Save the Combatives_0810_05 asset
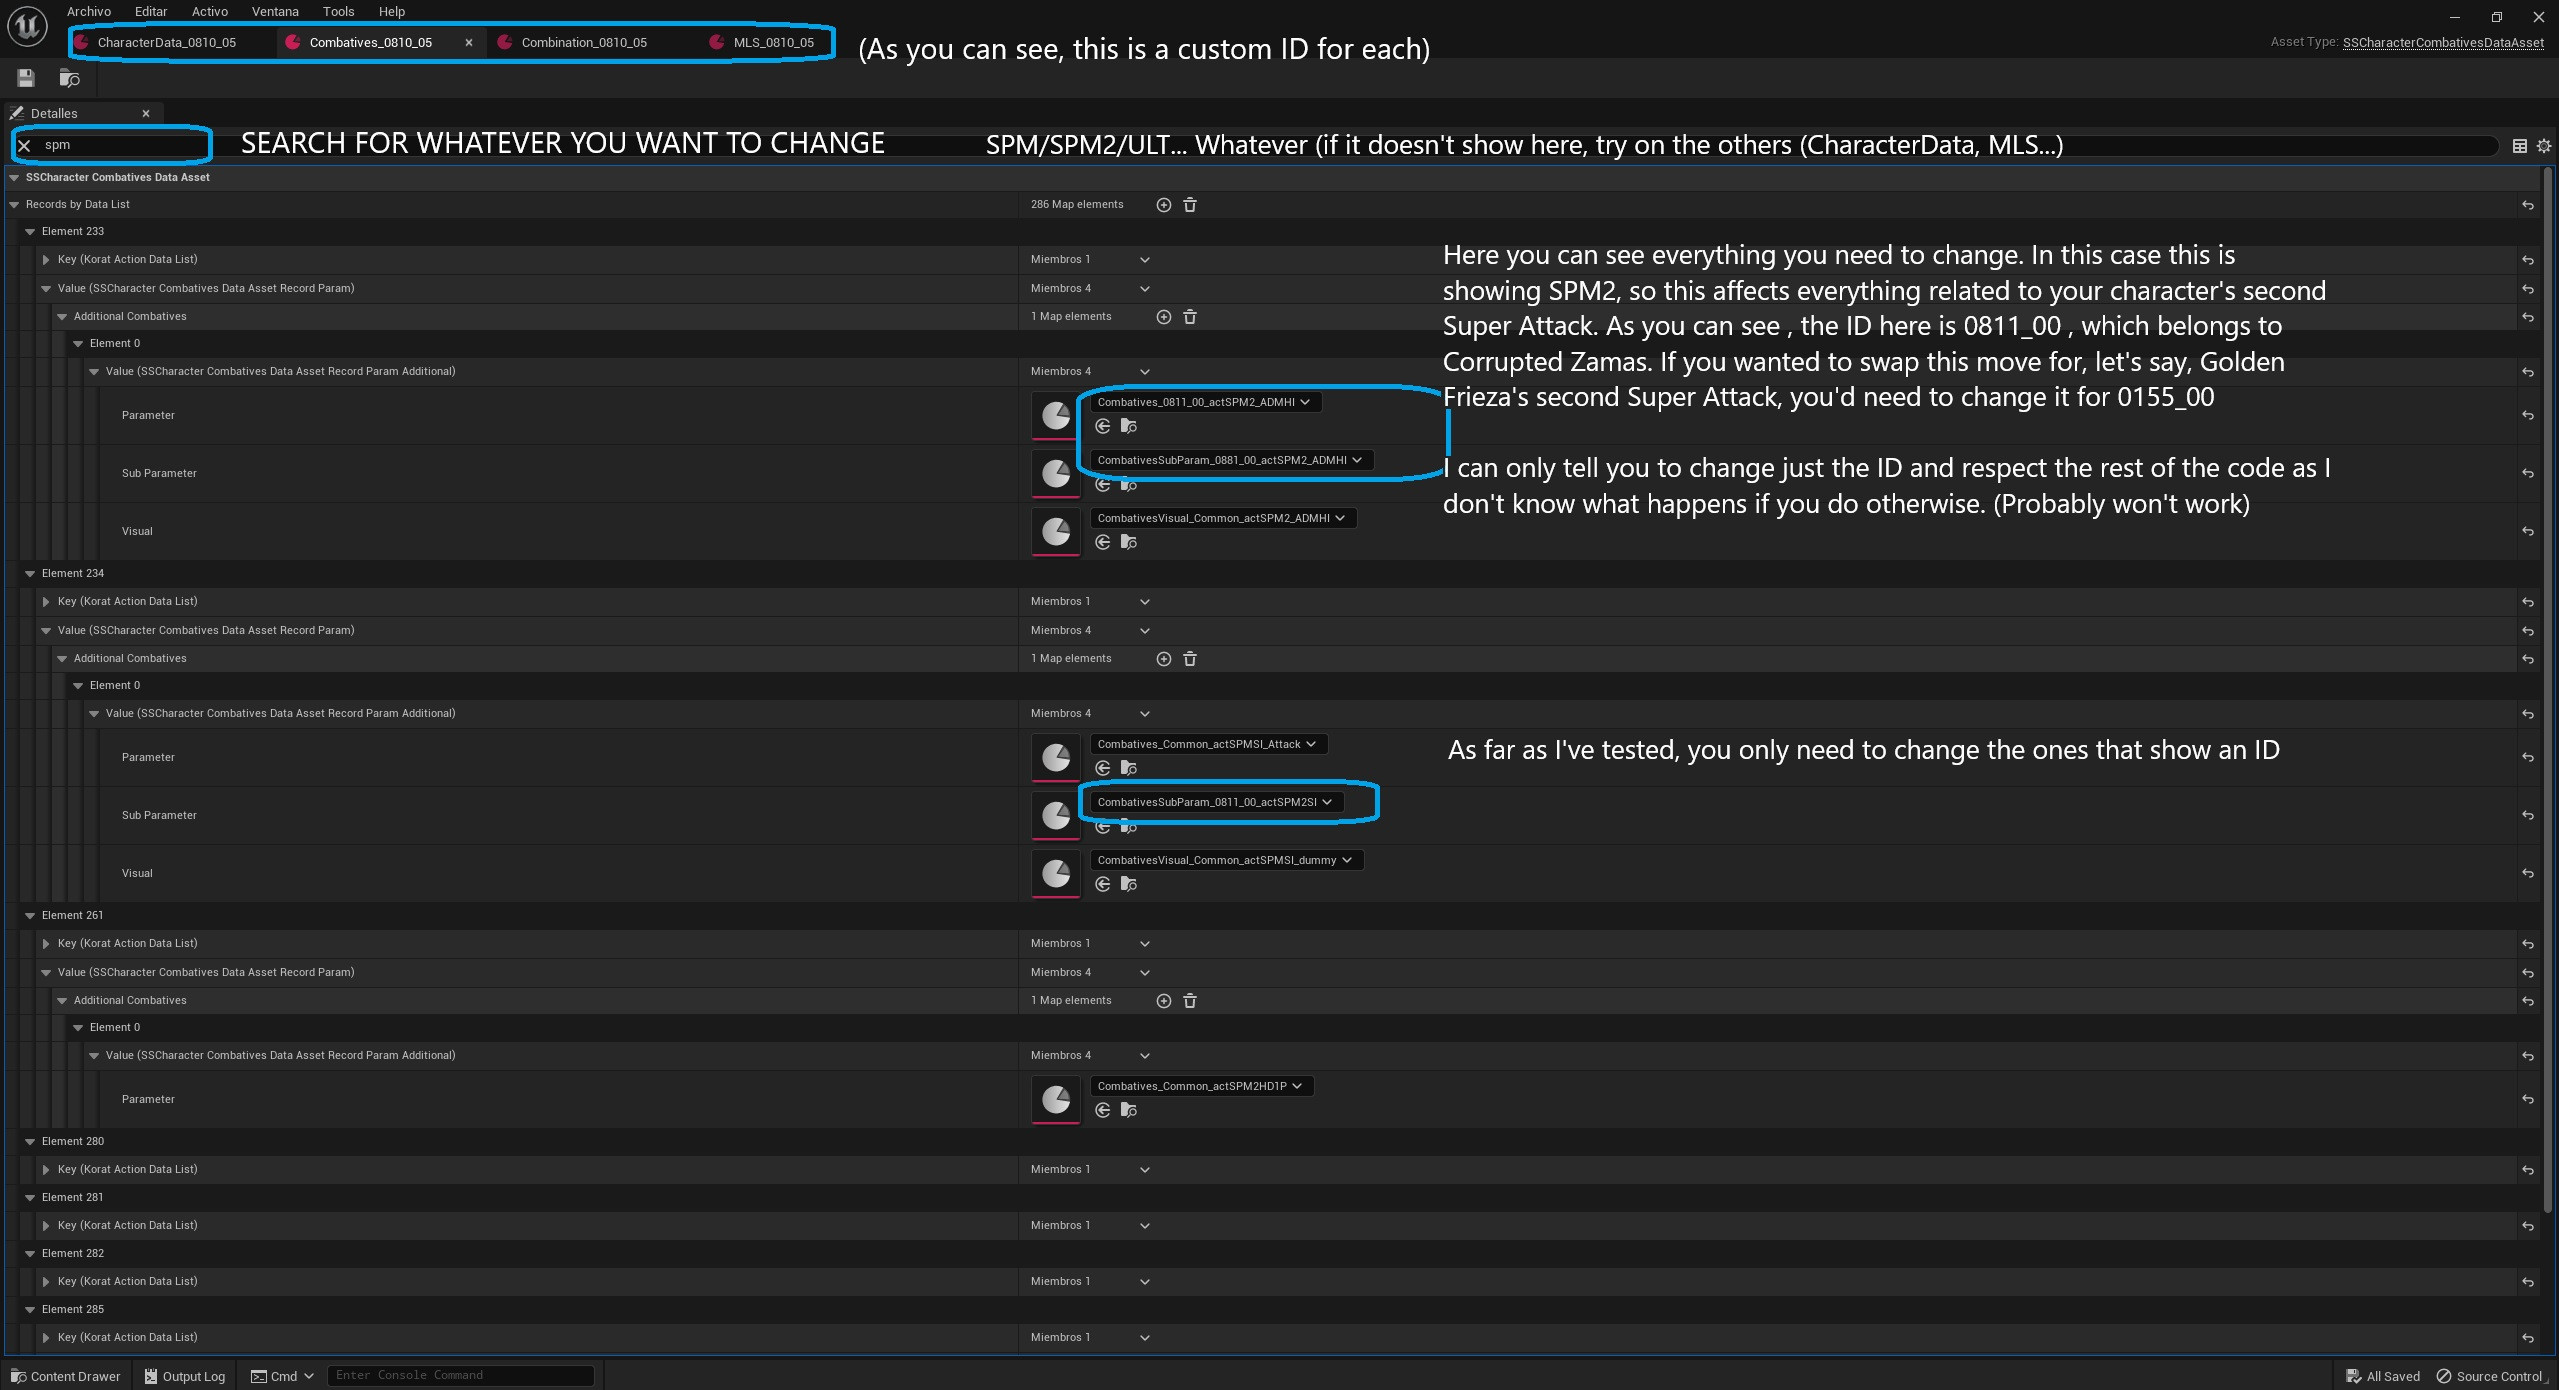The height and width of the screenshot is (1390, 2559). (x=24, y=78)
